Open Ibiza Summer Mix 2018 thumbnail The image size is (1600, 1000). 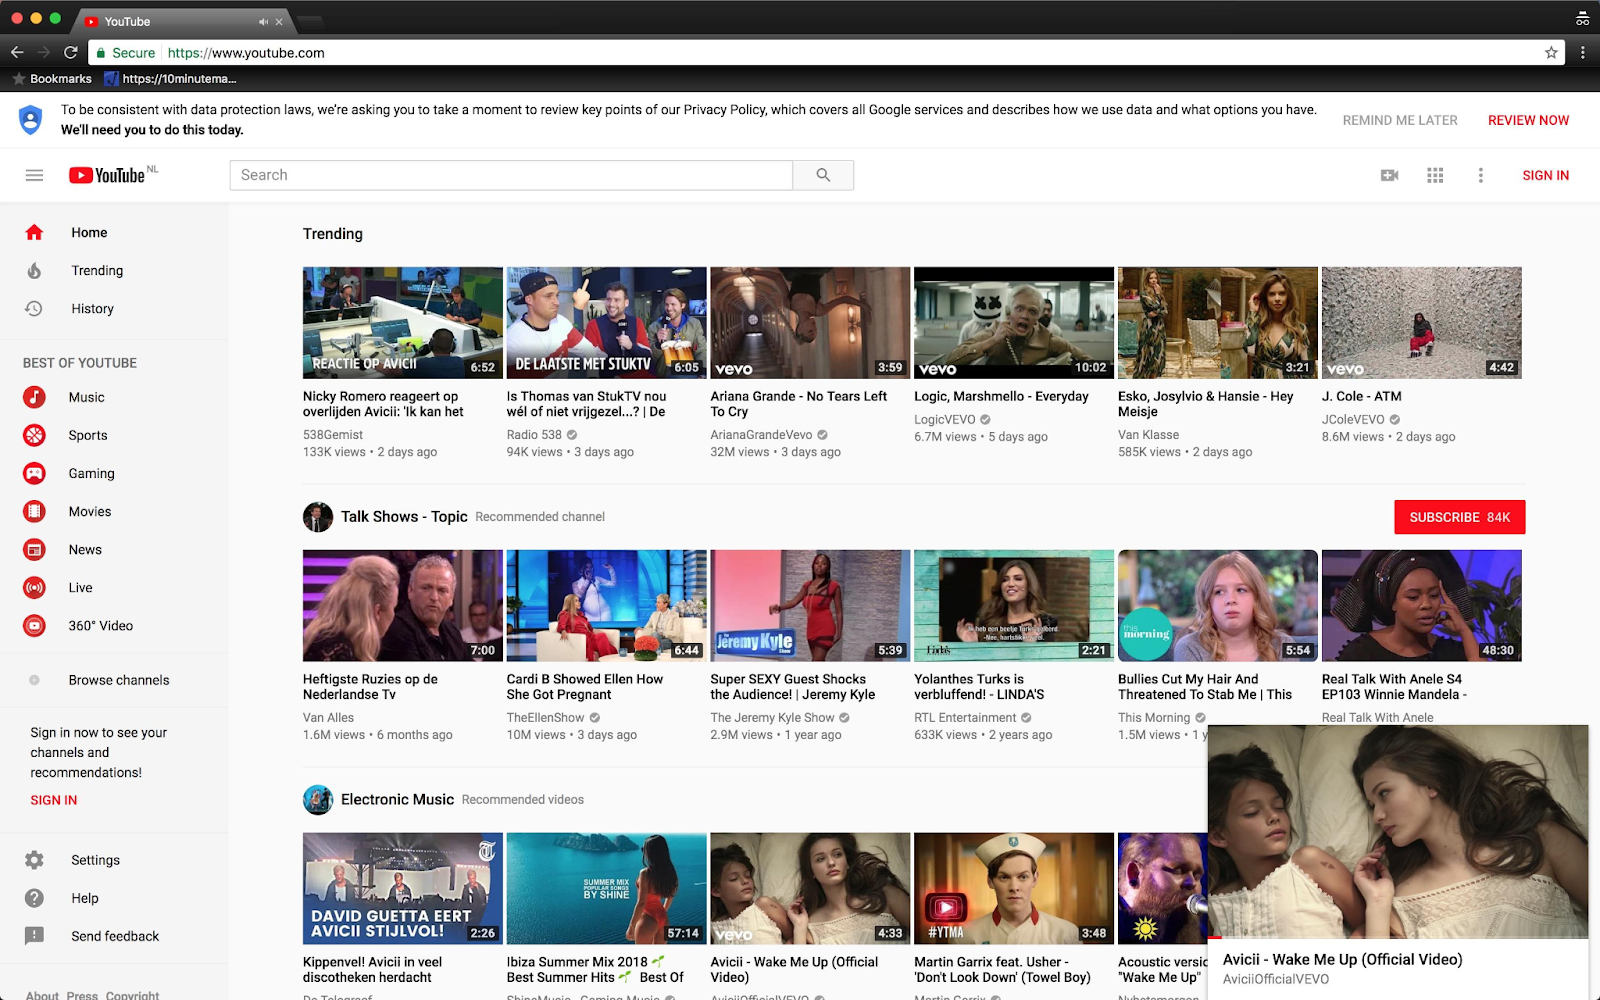(x=606, y=888)
